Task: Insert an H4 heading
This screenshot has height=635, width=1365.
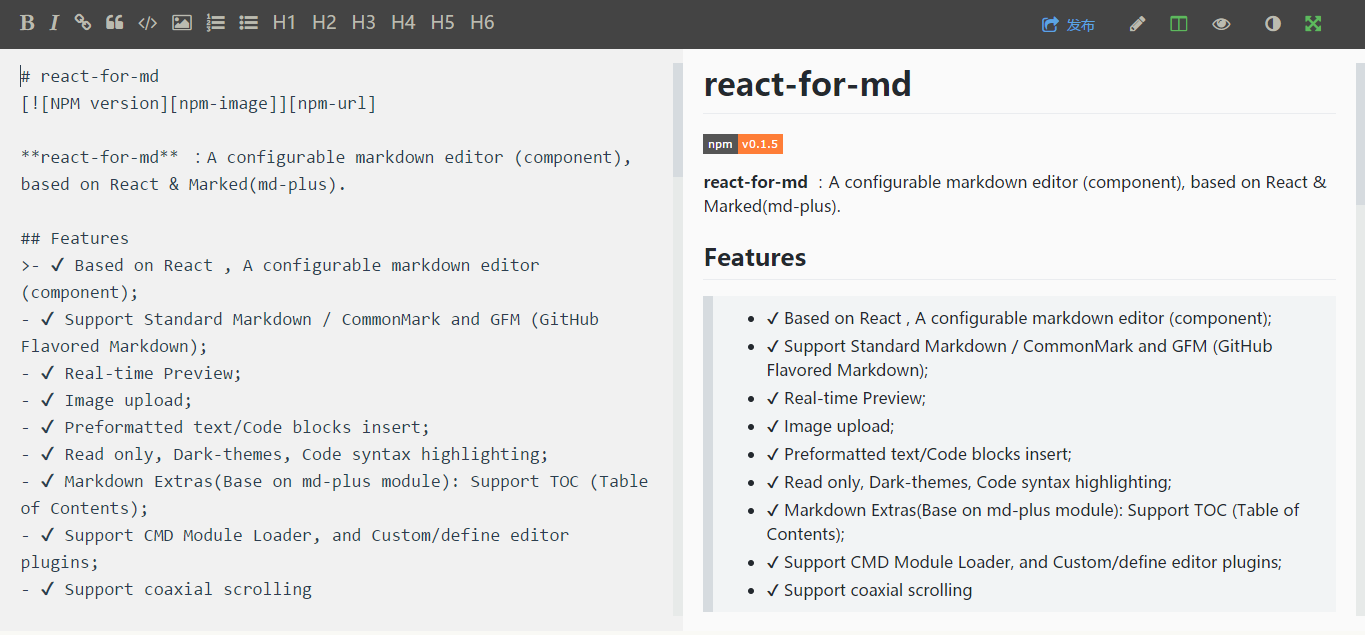Action: point(403,22)
